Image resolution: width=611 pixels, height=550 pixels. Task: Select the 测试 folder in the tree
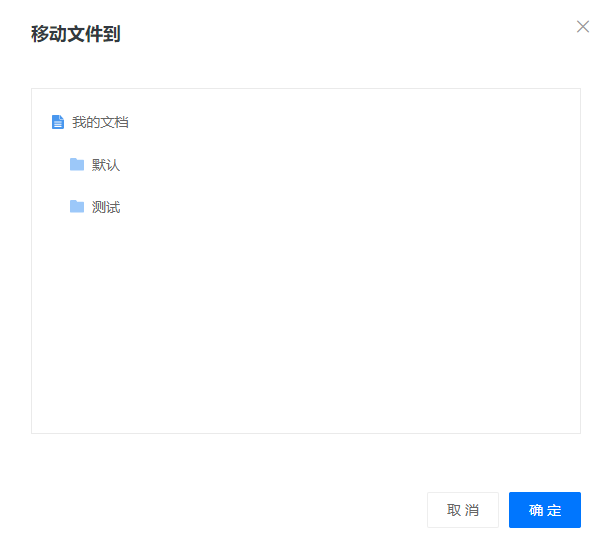coord(106,207)
